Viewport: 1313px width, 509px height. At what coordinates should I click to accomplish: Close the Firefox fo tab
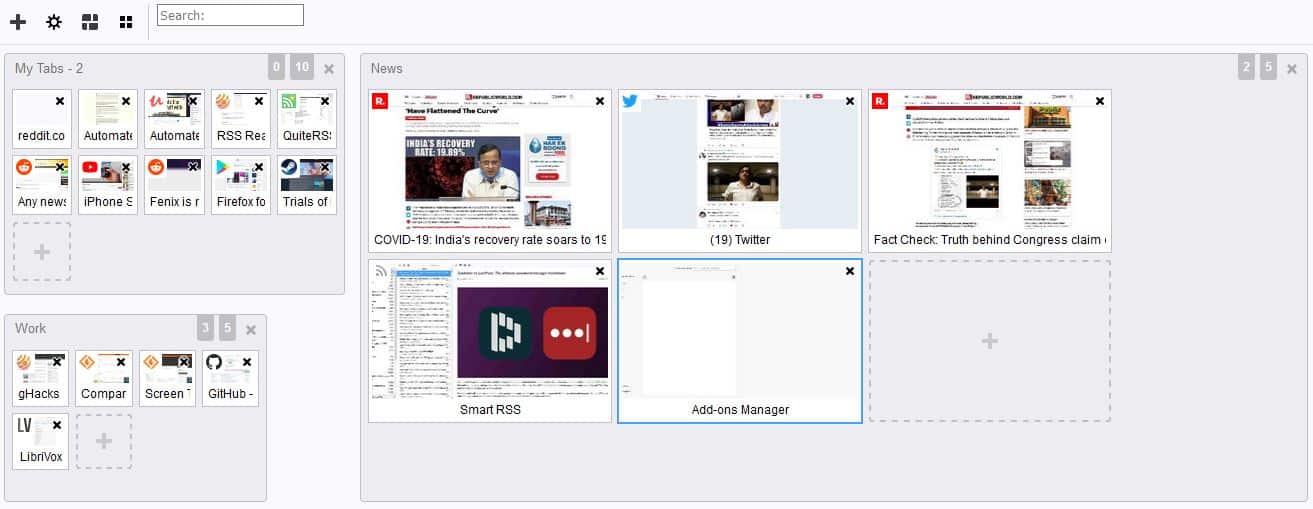coord(259,167)
